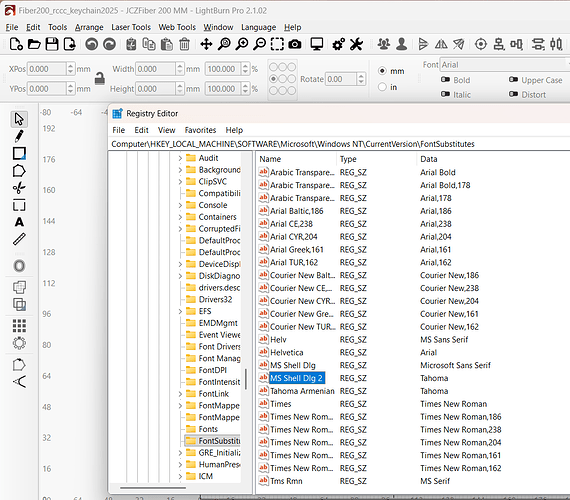Select the Rectangle tool
This screenshot has width=570, height=500.
click(19, 153)
